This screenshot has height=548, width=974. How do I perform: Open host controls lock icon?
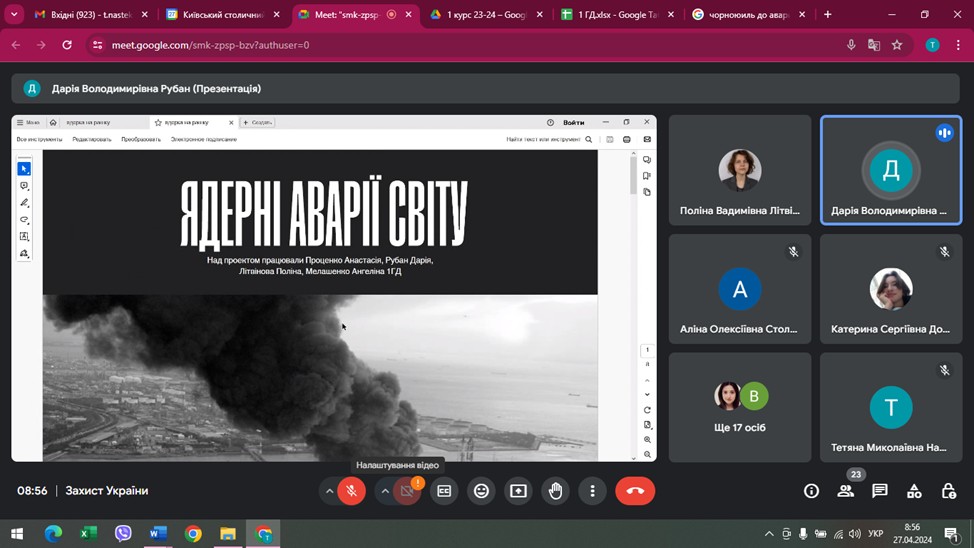948,491
